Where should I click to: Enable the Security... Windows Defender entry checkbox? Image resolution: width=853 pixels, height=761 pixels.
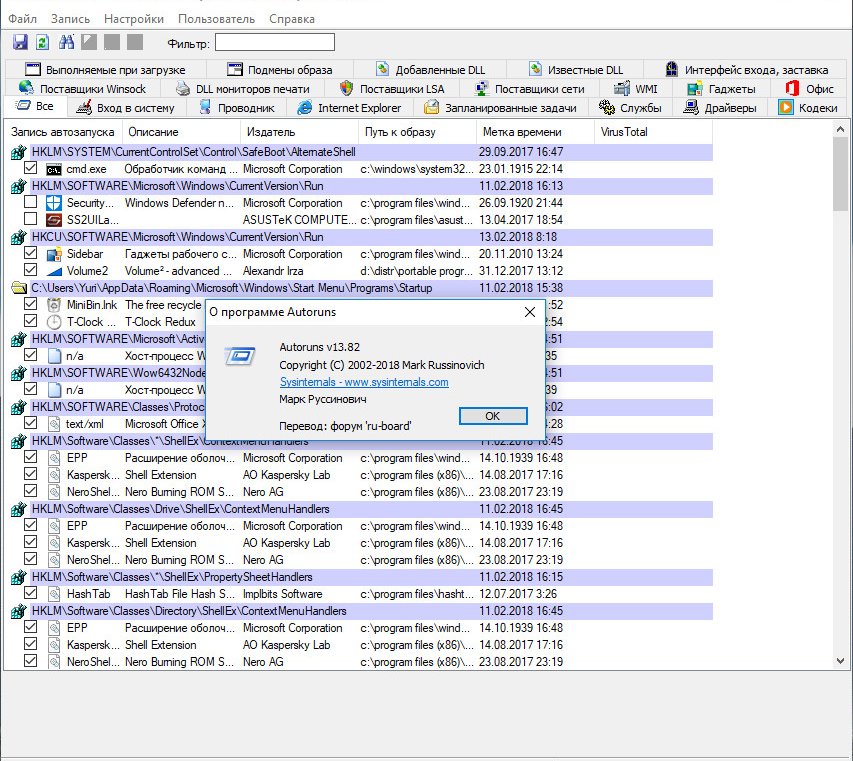point(30,202)
